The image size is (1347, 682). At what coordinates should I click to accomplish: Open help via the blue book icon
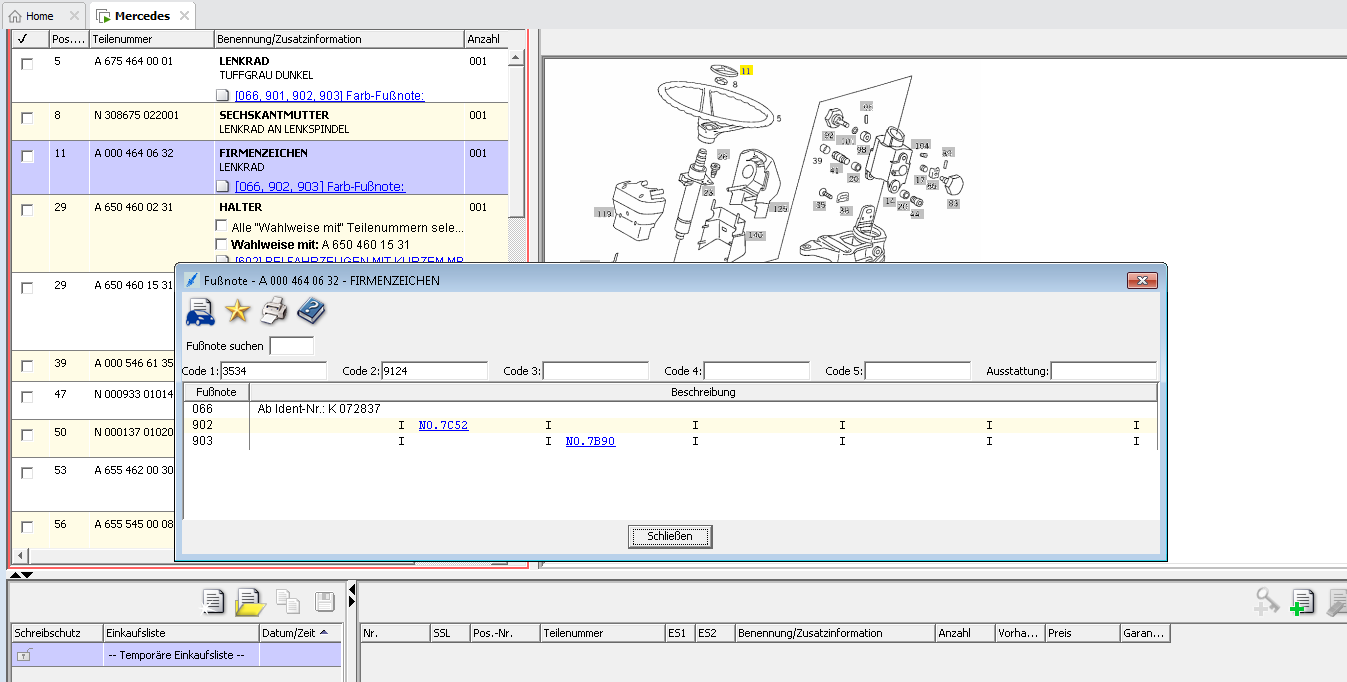tap(312, 311)
